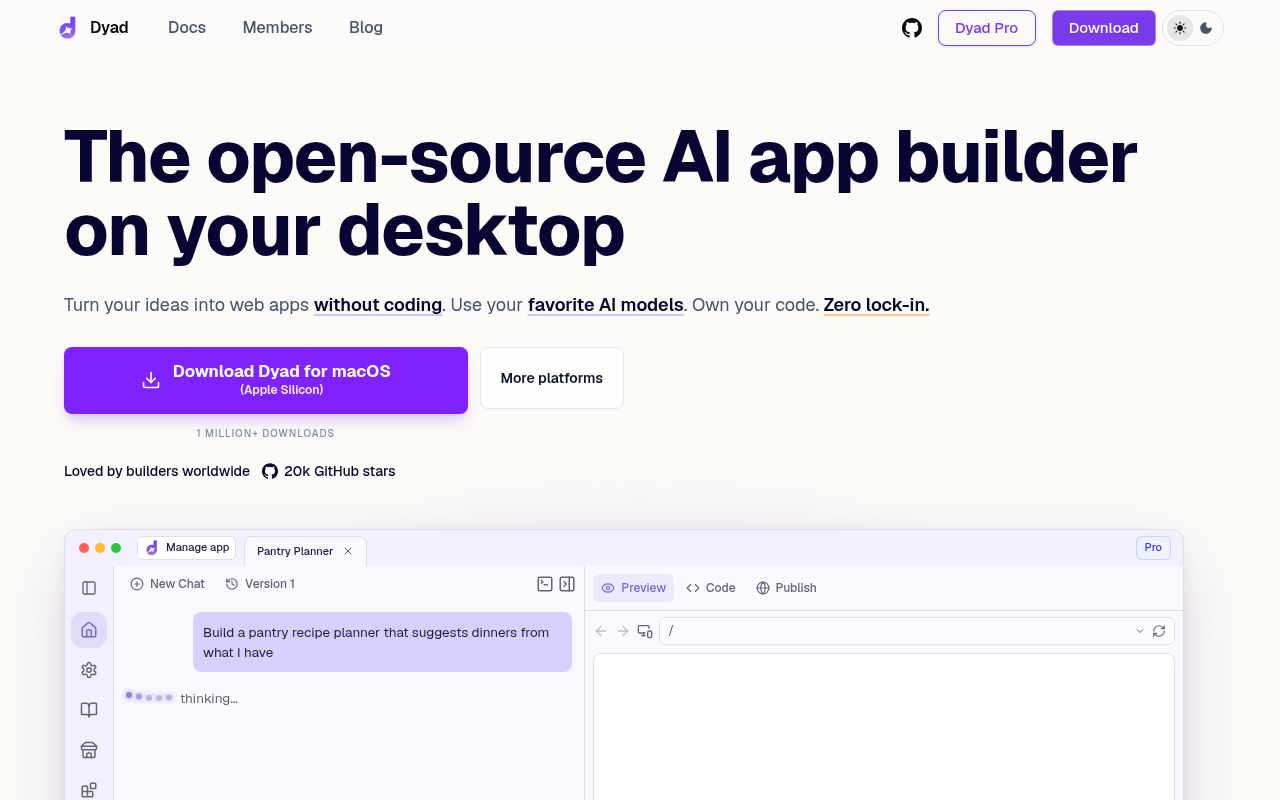This screenshot has width=1280, height=800.
Task: Select the Home icon in the app sidebar
Action: click(x=89, y=630)
